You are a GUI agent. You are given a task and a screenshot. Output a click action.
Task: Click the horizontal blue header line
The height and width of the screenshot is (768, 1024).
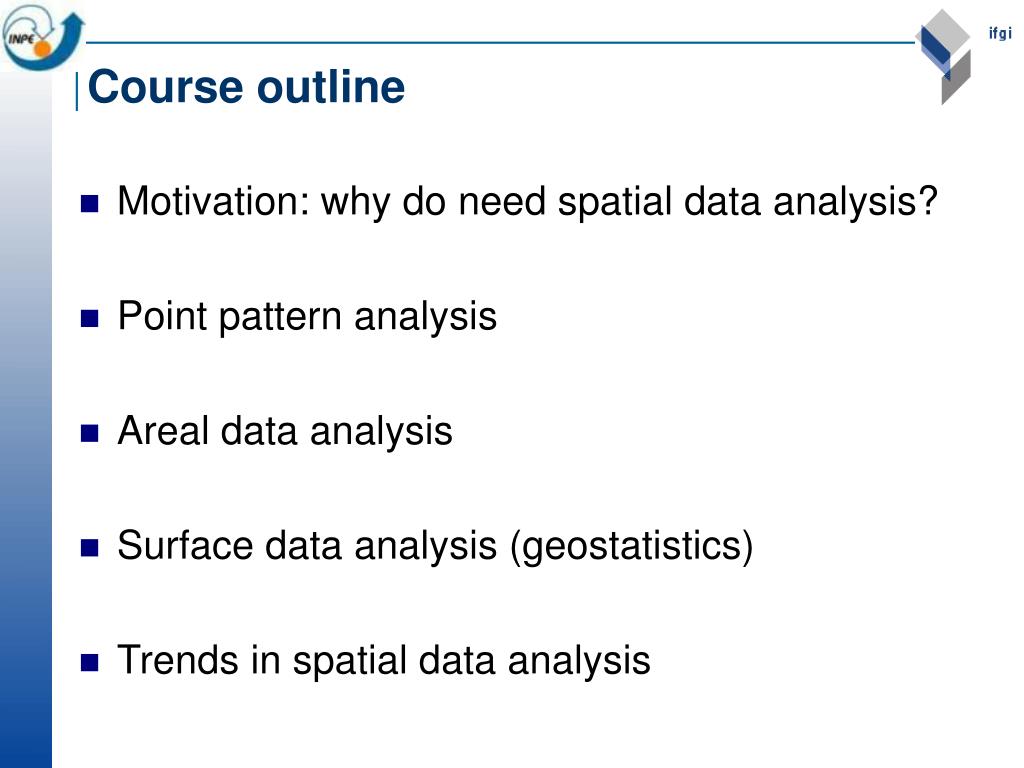[x=500, y=43]
